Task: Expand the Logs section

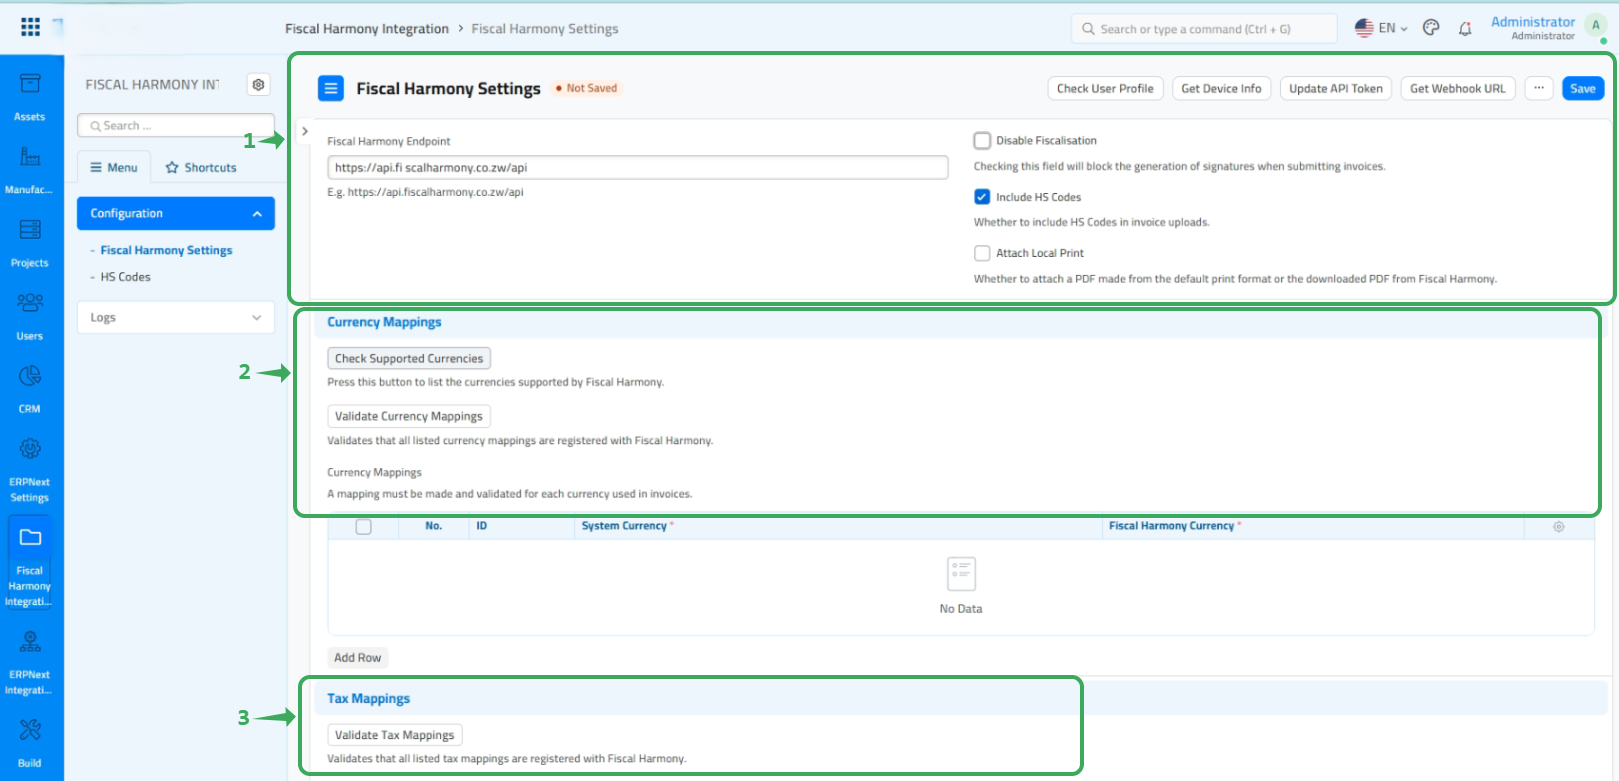Action: coord(176,317)
